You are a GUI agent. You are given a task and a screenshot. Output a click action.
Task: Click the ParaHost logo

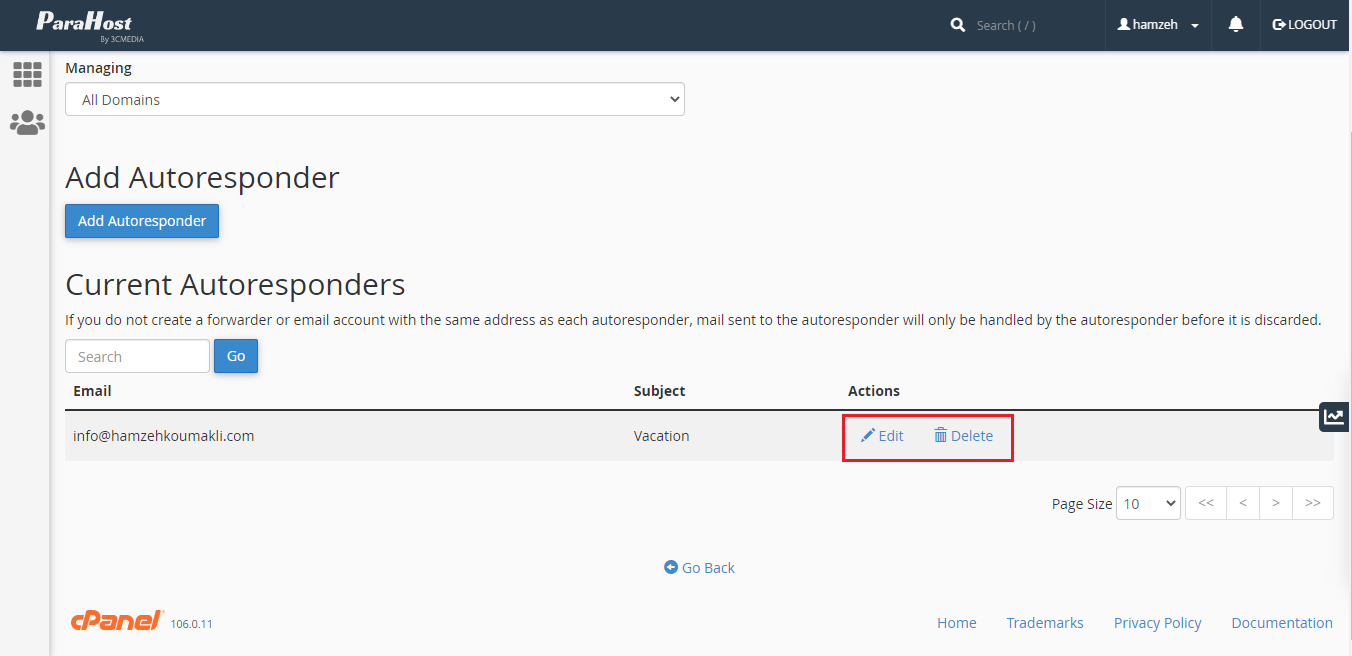(84, 25)
